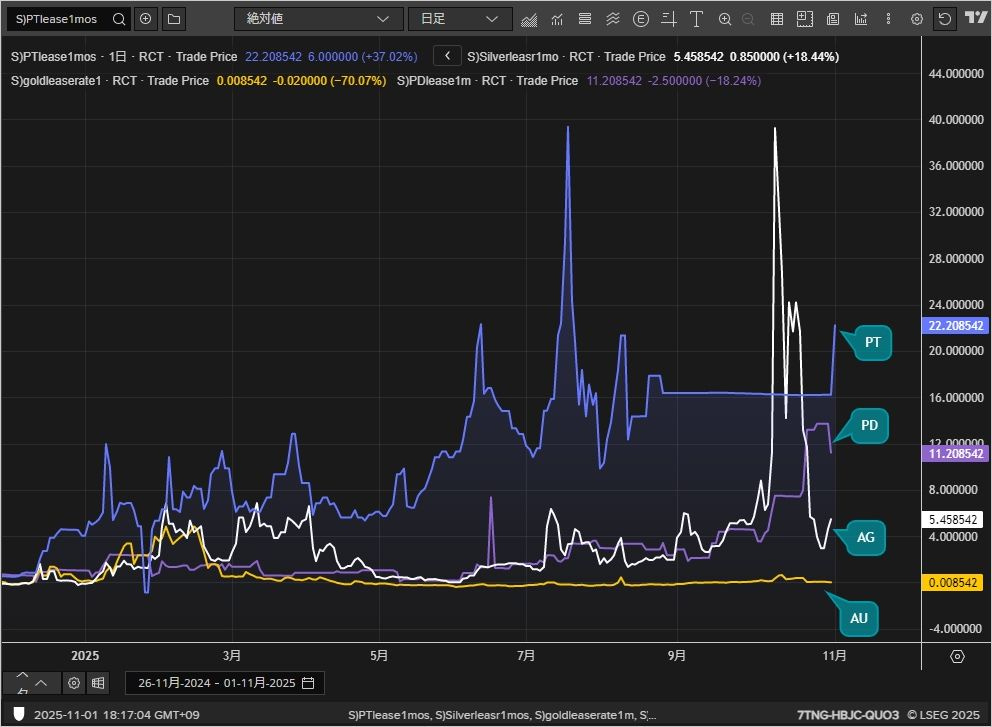This screenshot has height=727, width=992.
Task: Open the date range input field
Action: 225,683
